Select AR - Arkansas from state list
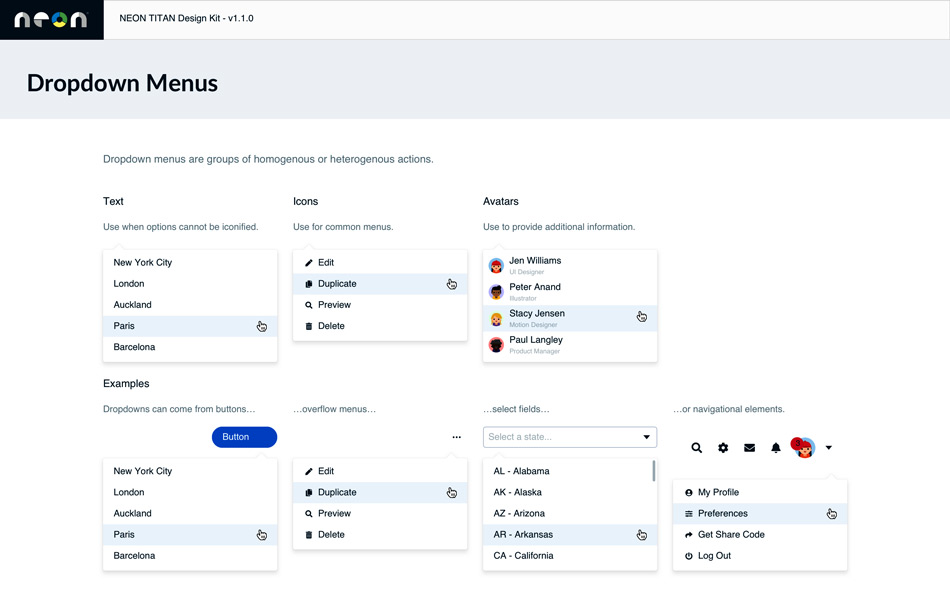The height and width of the screenshot is (612, 950). (523, 535)
